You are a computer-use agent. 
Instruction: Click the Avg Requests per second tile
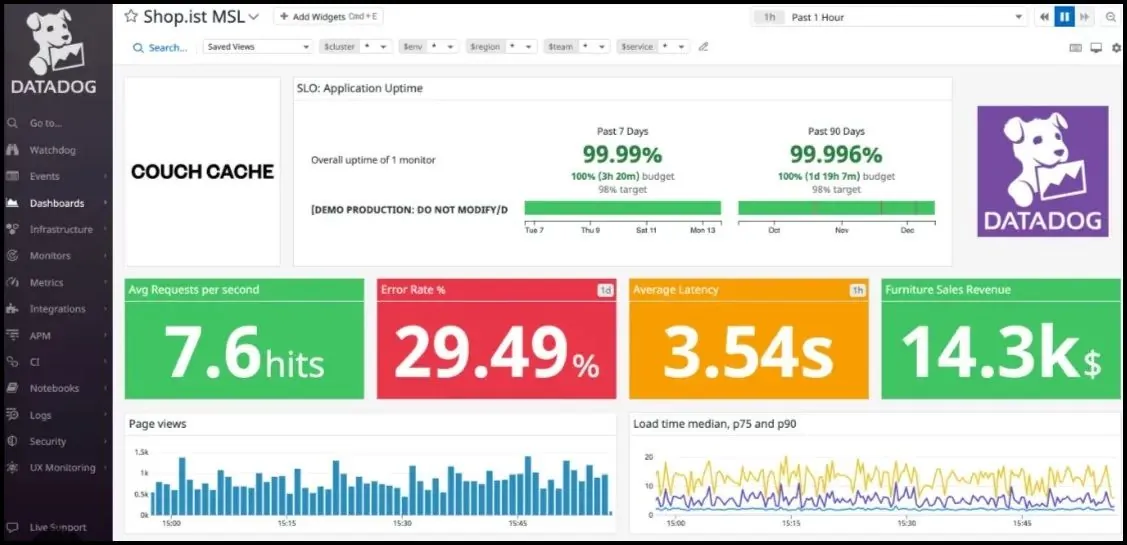(x=244, y=339)
